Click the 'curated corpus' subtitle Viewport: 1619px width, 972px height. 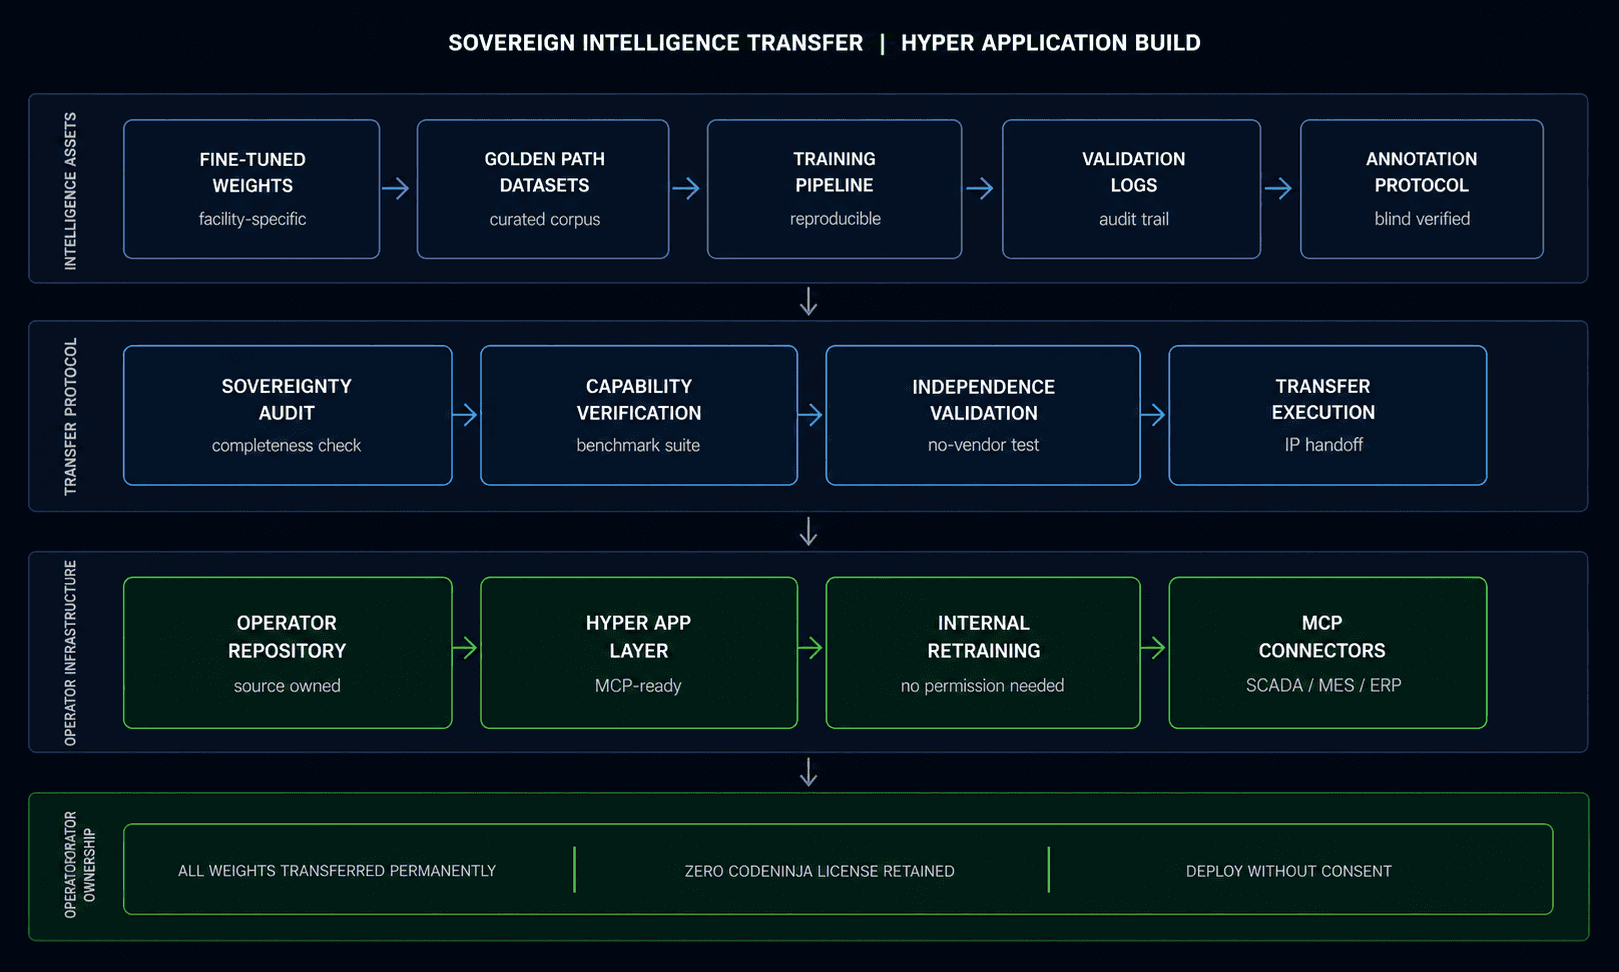click(x=544, y=219)
